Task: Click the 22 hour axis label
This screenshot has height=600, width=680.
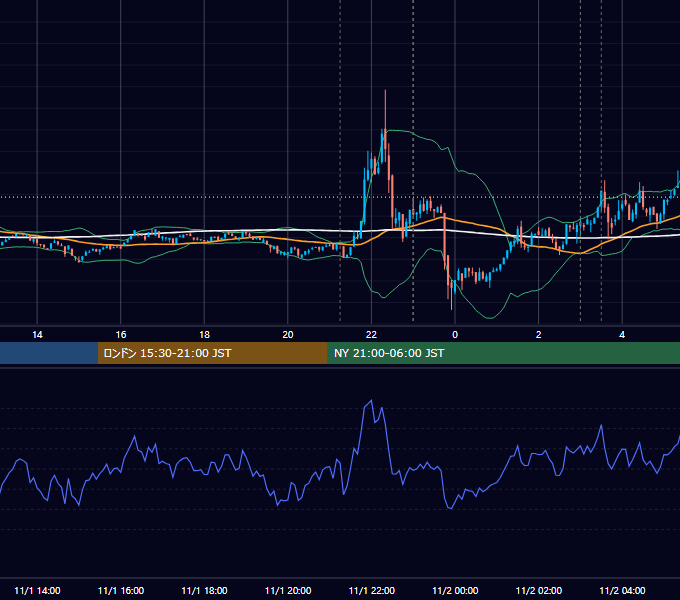Action: click(x=371, y=335)
